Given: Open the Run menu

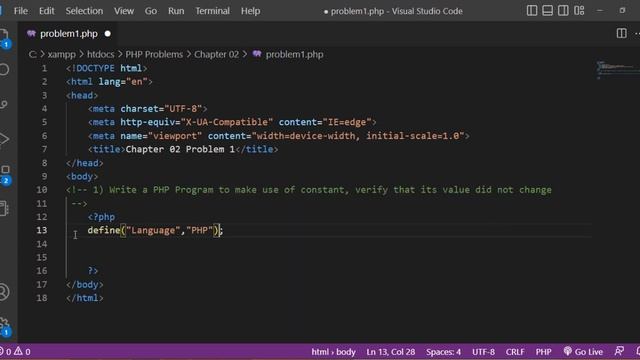Looking at the screenshot, I should point(176,11).
